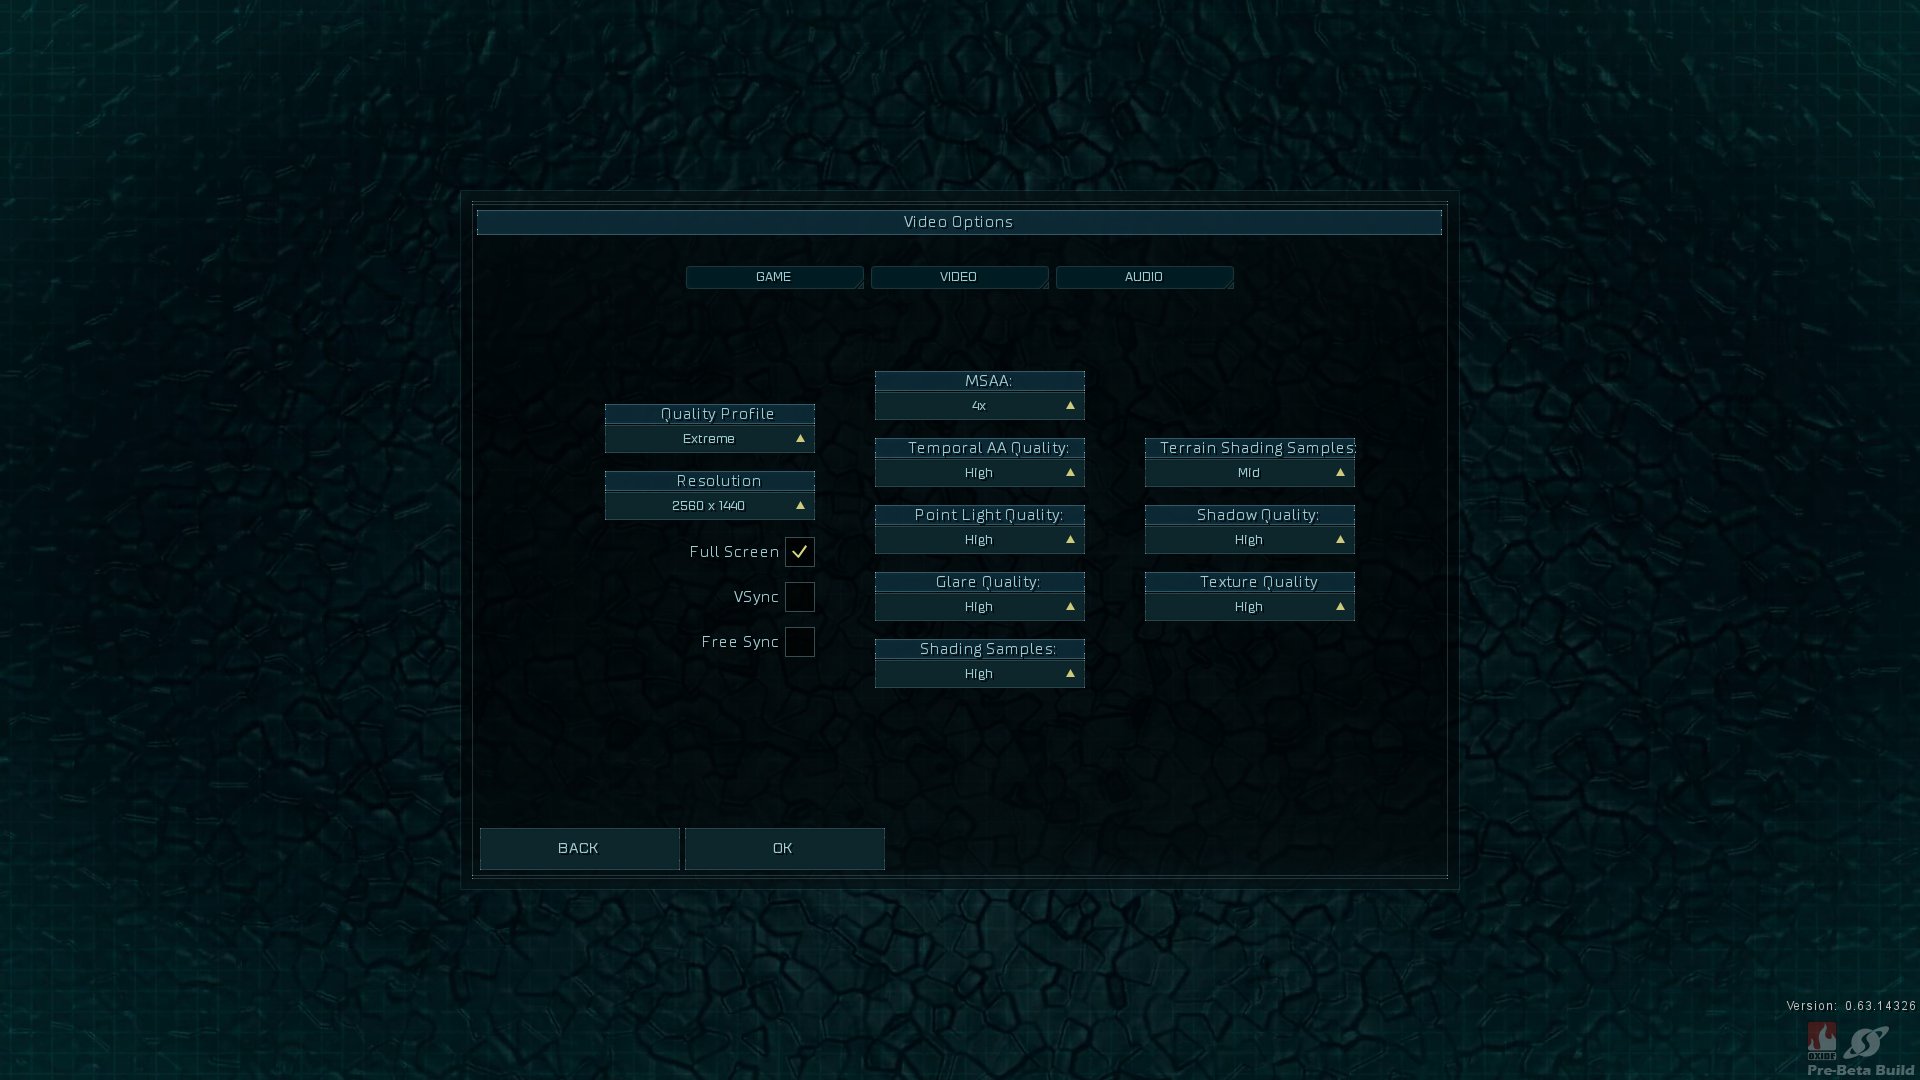Viewport: 1920px width, 1080px height.
Task: Open the Glare Quality dropdown
Action: (x=979, y=607)
